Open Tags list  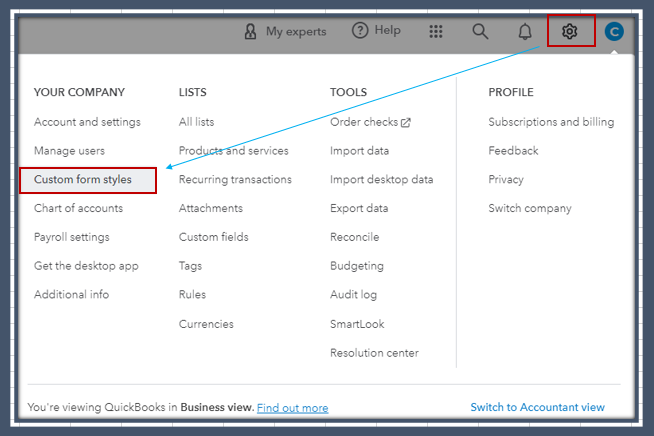pyautogui.click(x=190, y=266)
